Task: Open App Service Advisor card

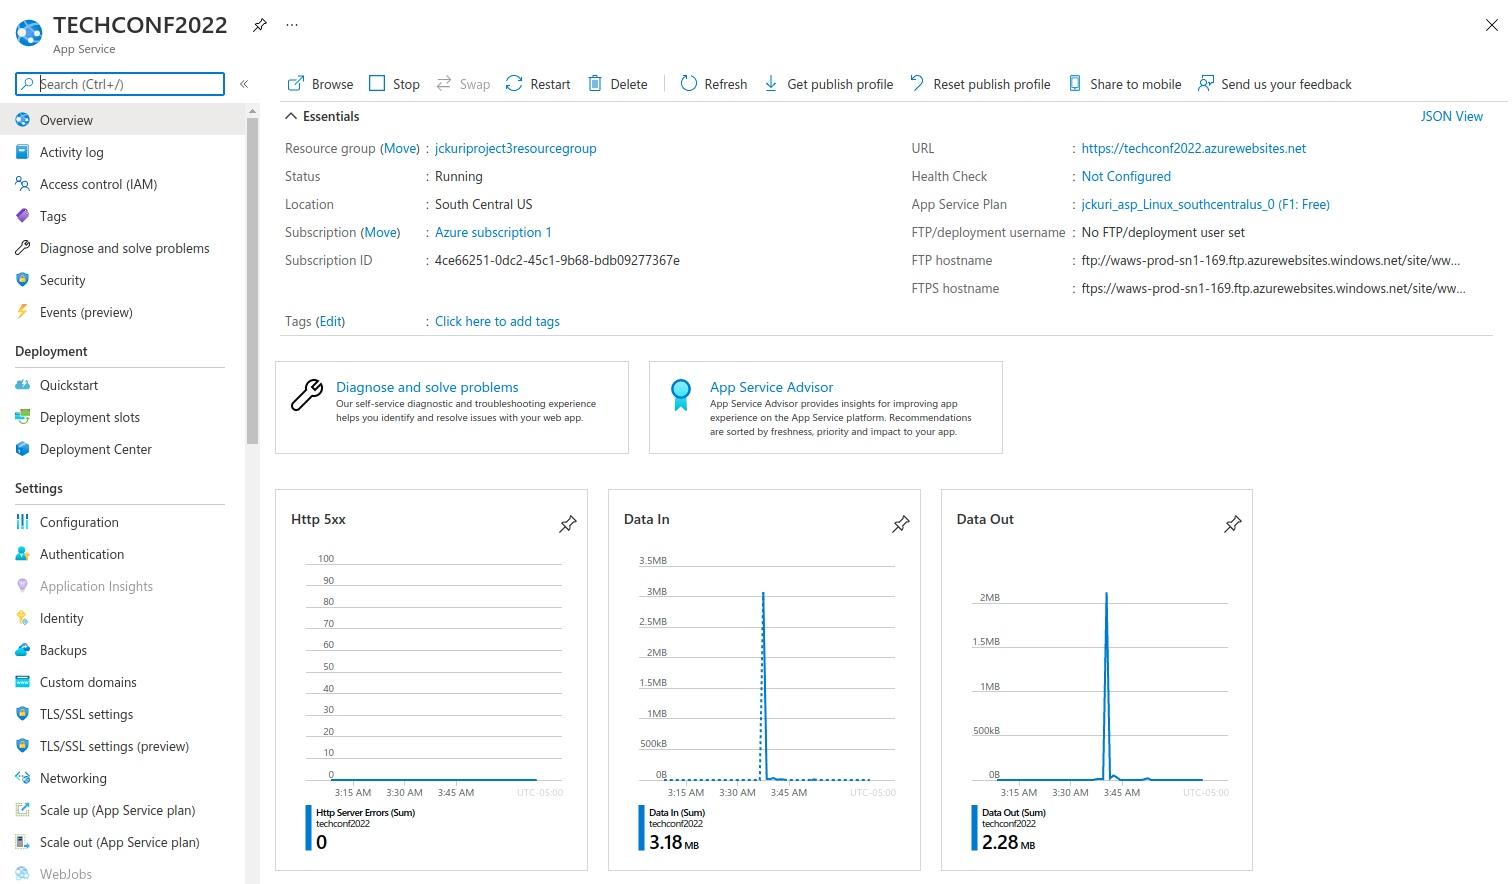Action: click(826, 407)
